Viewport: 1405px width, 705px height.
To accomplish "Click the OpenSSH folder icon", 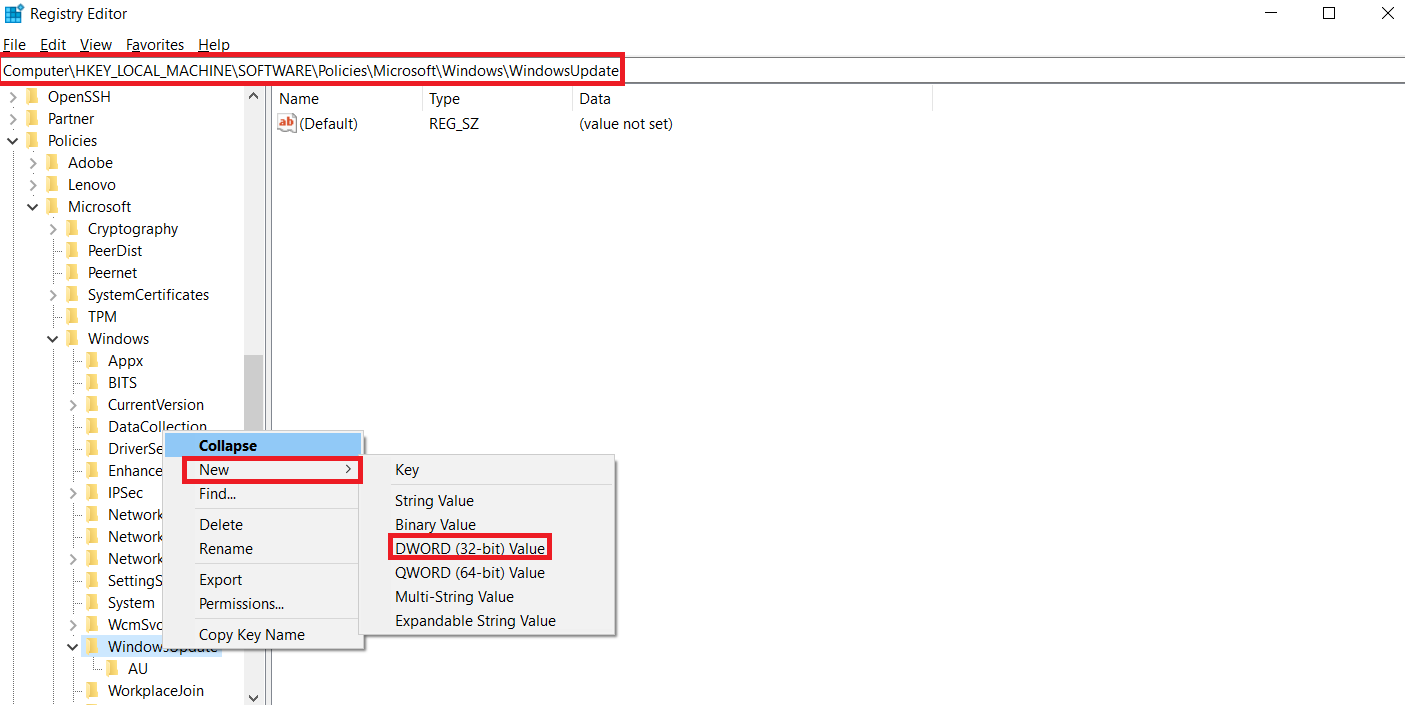I will [x=32, y=97].
